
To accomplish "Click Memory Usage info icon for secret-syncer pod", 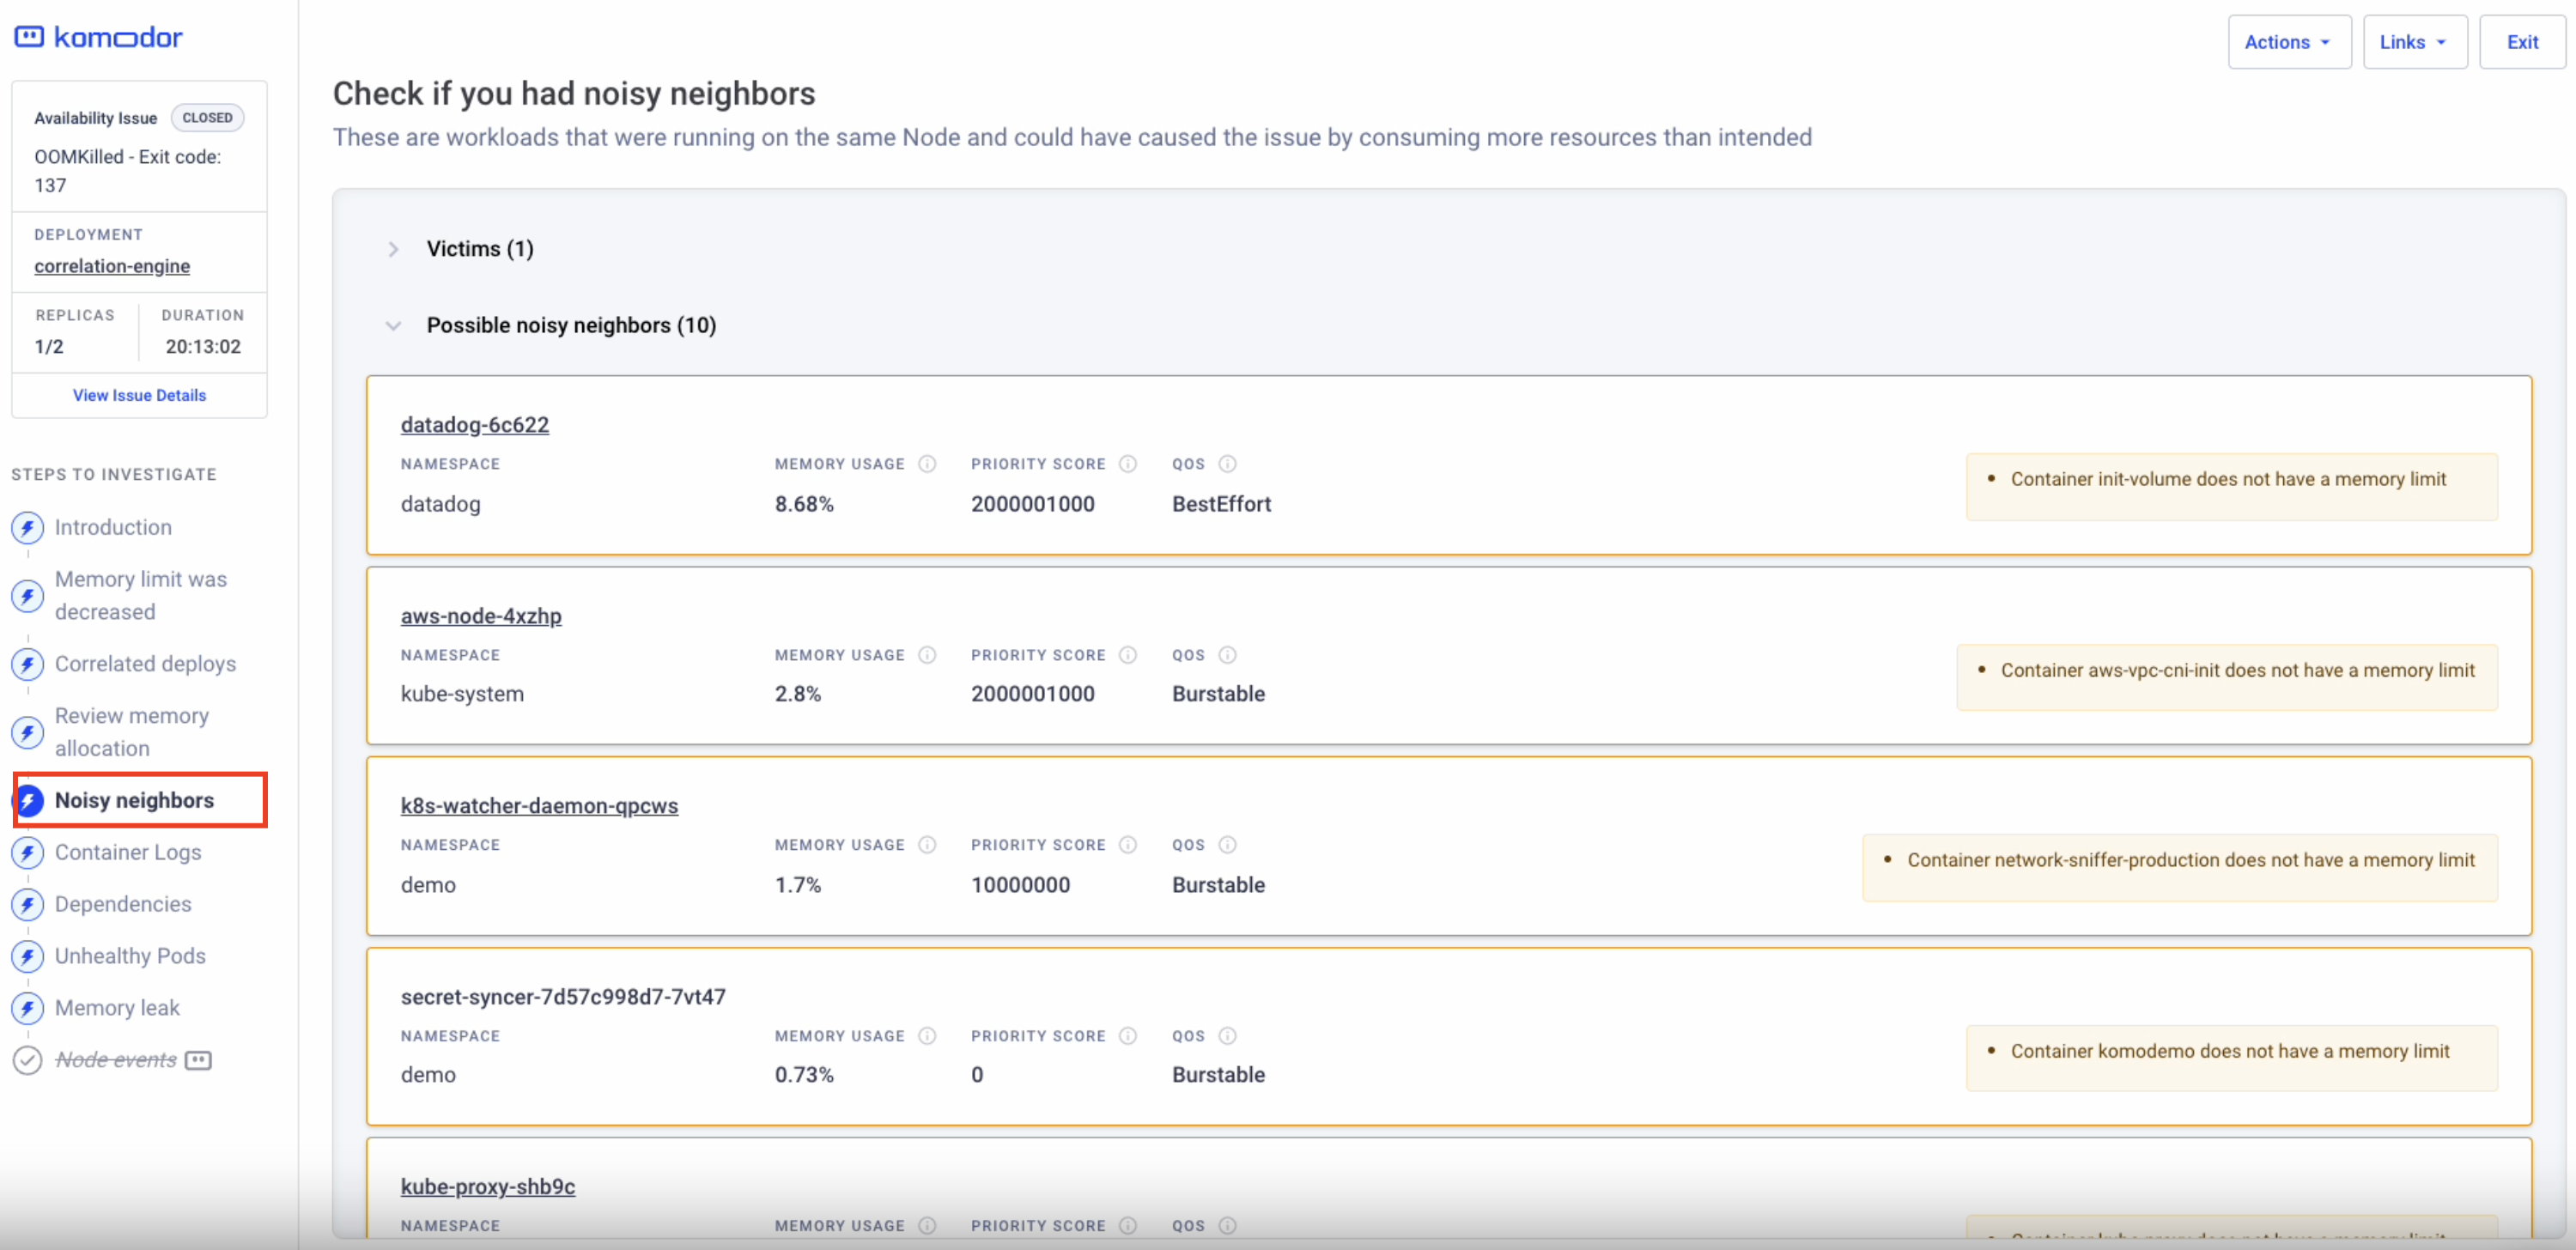I will click(927, 1036).
